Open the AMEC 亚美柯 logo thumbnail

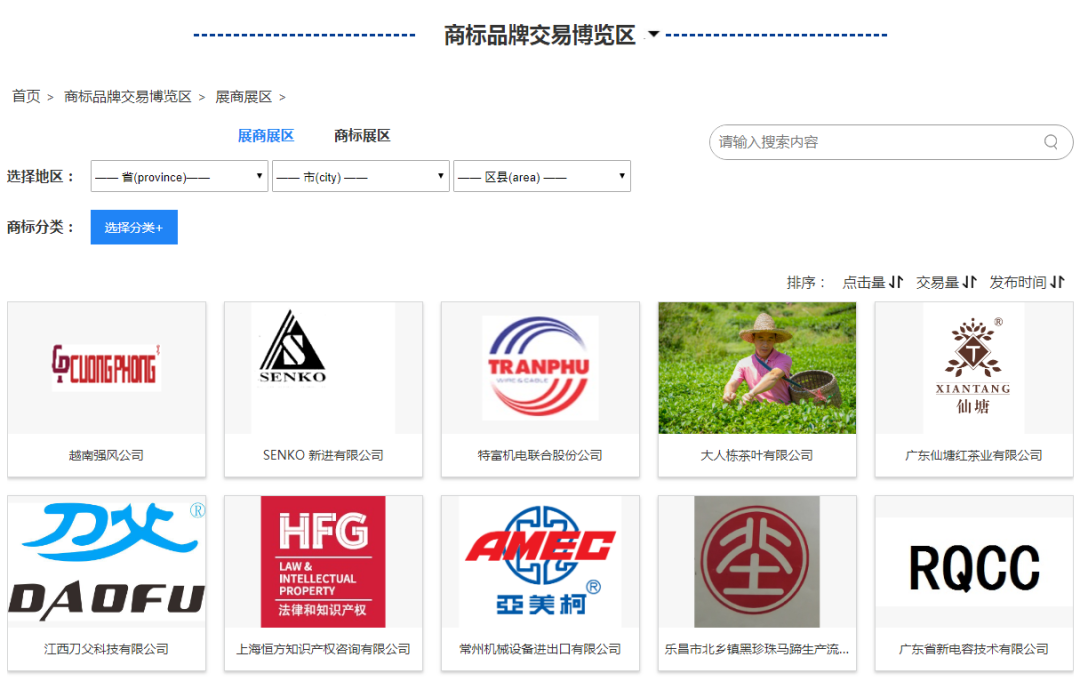pos(540,562)
